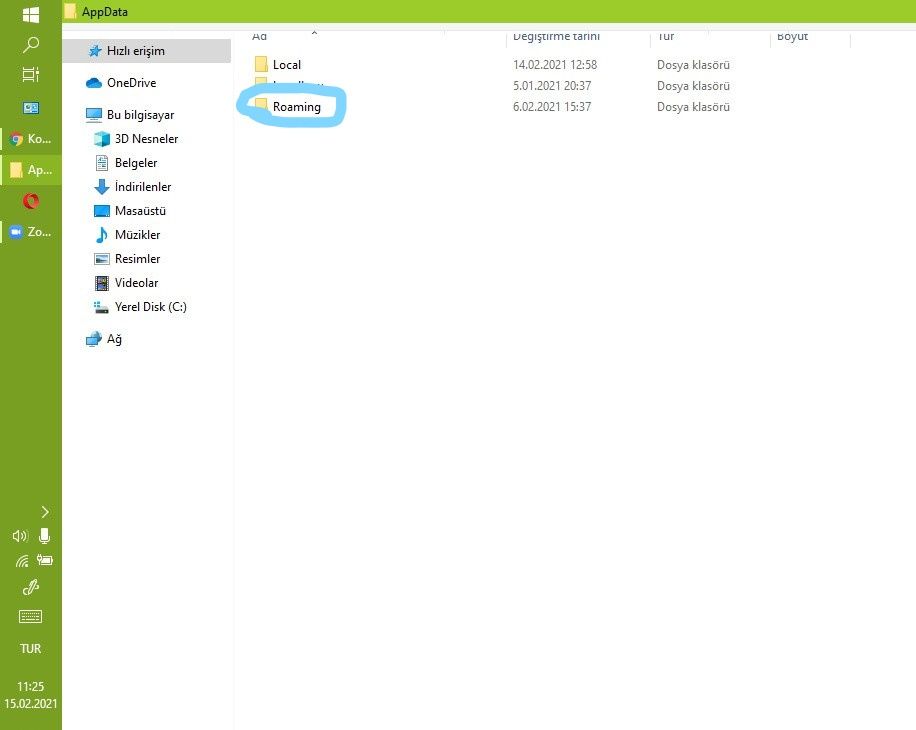Click the Roaming folder icon

(261, 106)
